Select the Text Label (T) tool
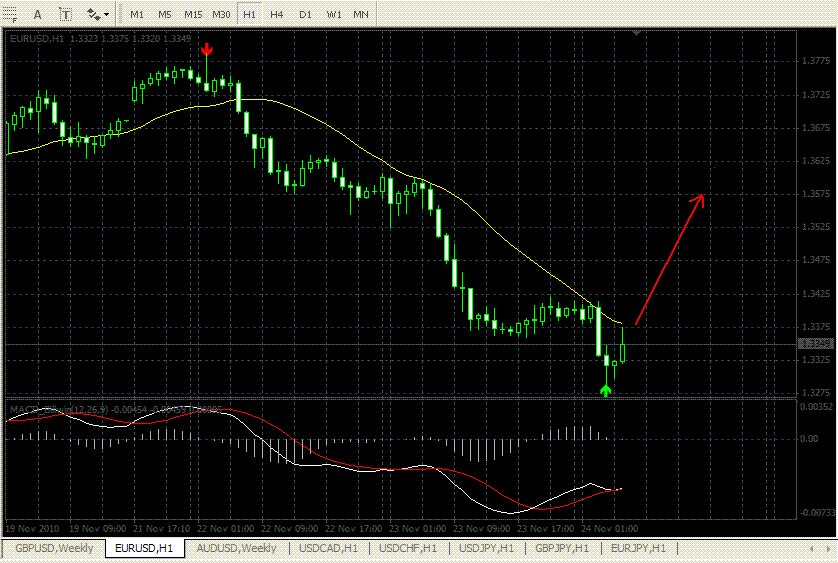 coord(65,14)
